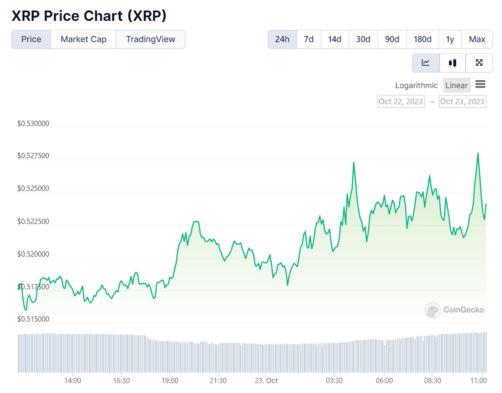Click the 14:00 time label
502x393 pixels.
[x=73, y=380]
